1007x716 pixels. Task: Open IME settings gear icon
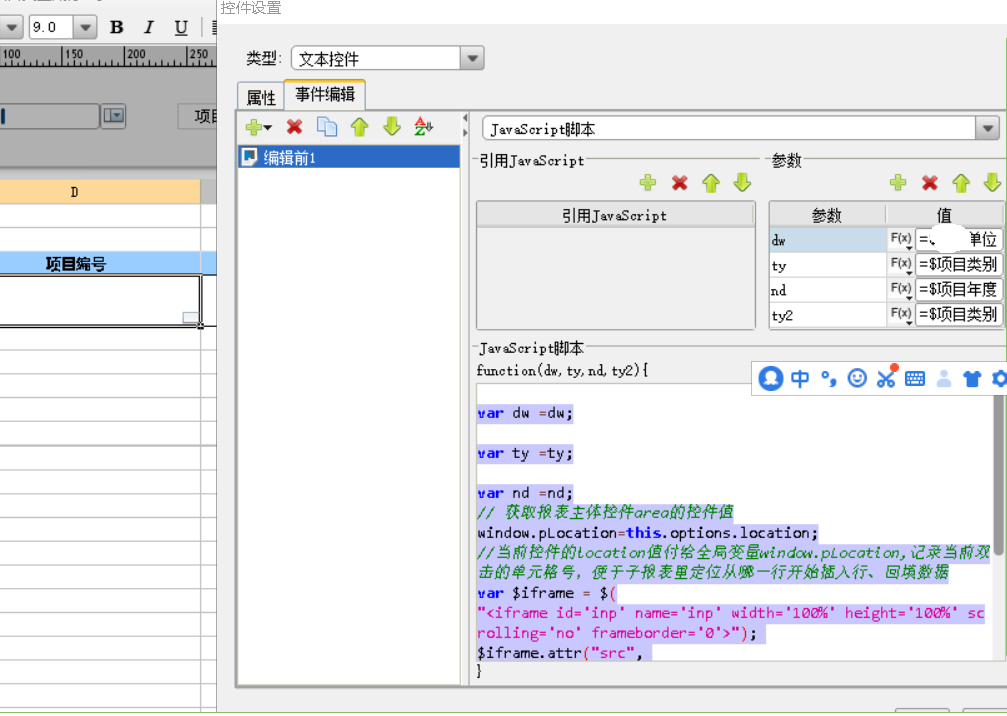pos(999,378)
